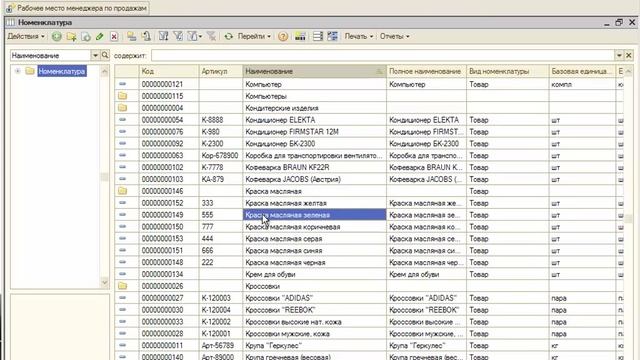640x360 pixels.
Task: Open Help with the question mark icon
Action: 283,37
